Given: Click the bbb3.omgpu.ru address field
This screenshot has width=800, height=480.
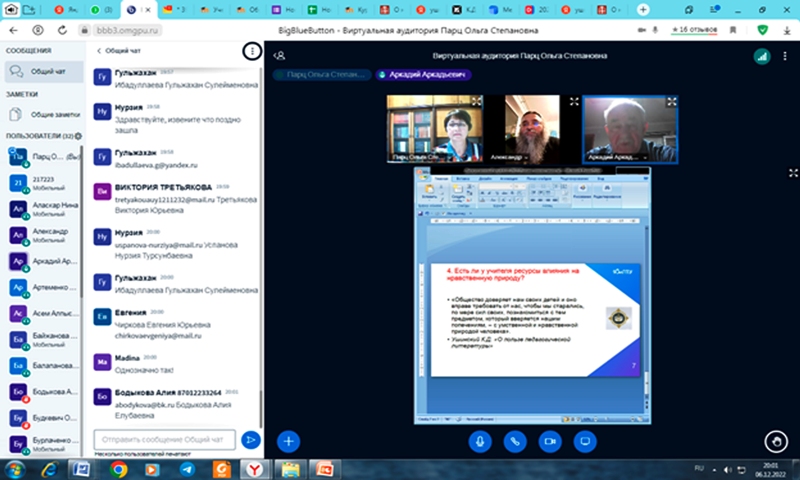Looking at the screenshot, I should tap(127, 31).
